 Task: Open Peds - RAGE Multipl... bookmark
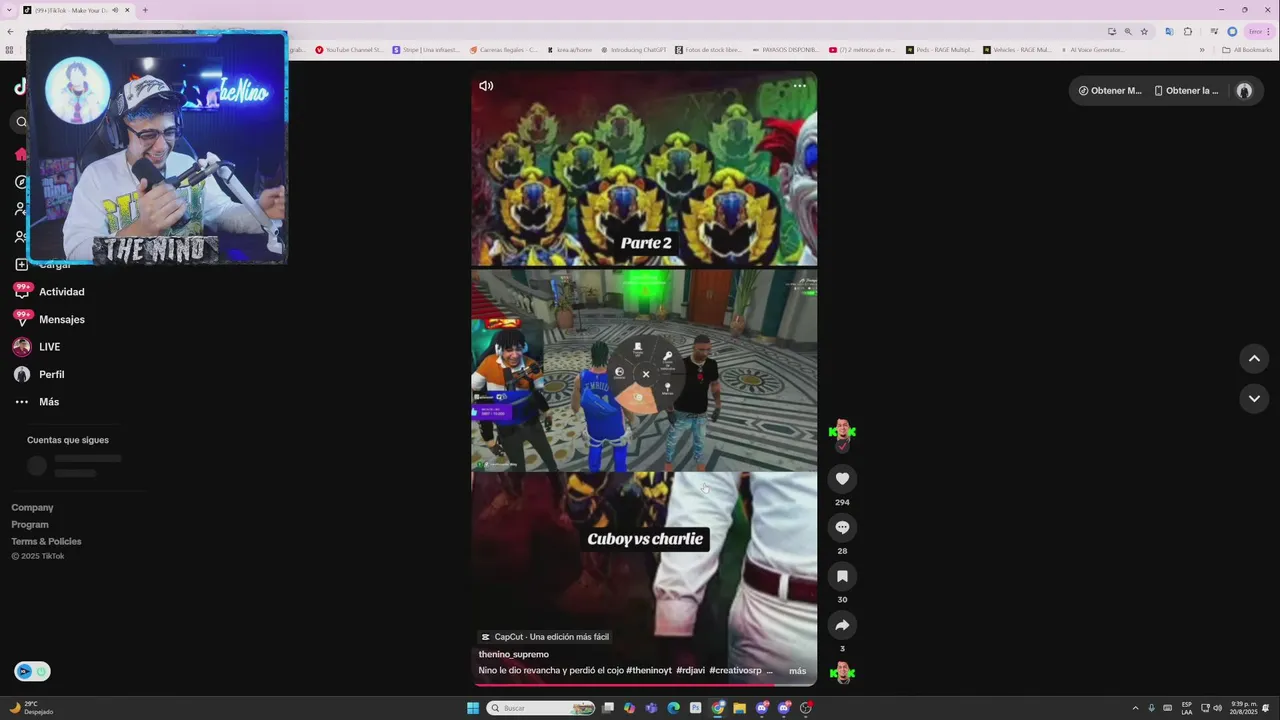[939, 50]
